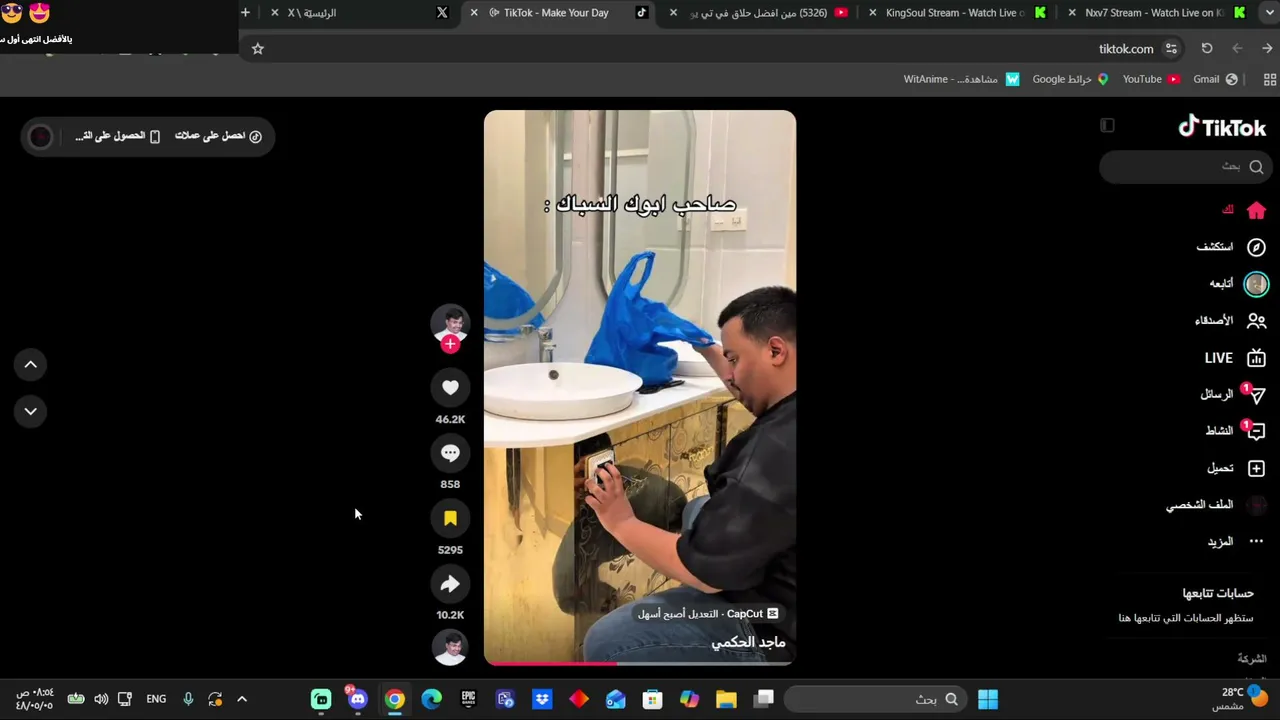Switch to the X الرئيسية tab

click(x=360, y=13)
